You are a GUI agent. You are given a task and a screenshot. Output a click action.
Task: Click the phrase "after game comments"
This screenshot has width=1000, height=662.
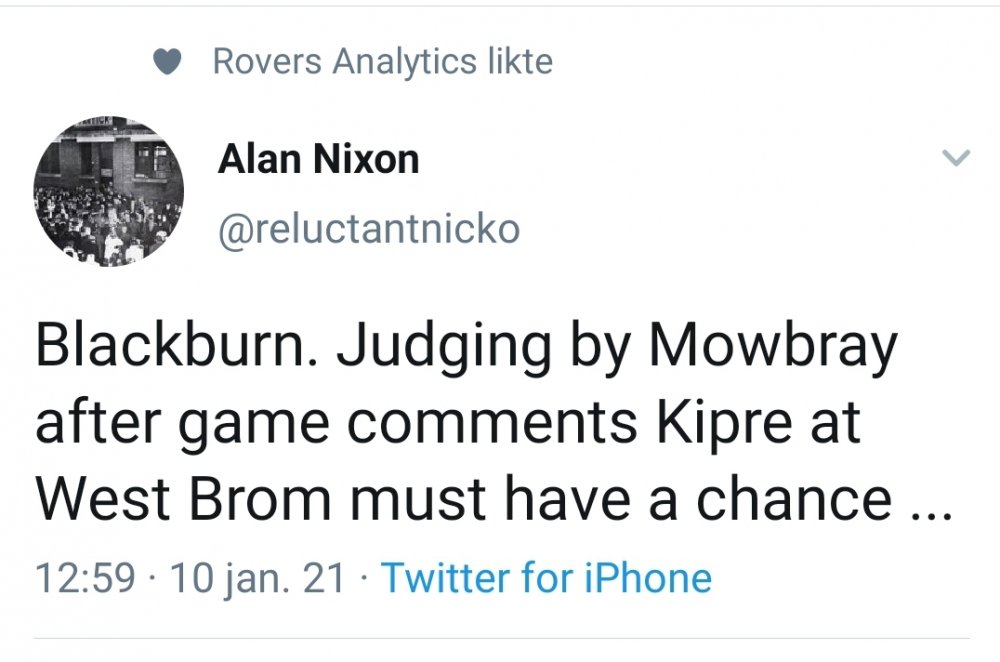(336, 423)
